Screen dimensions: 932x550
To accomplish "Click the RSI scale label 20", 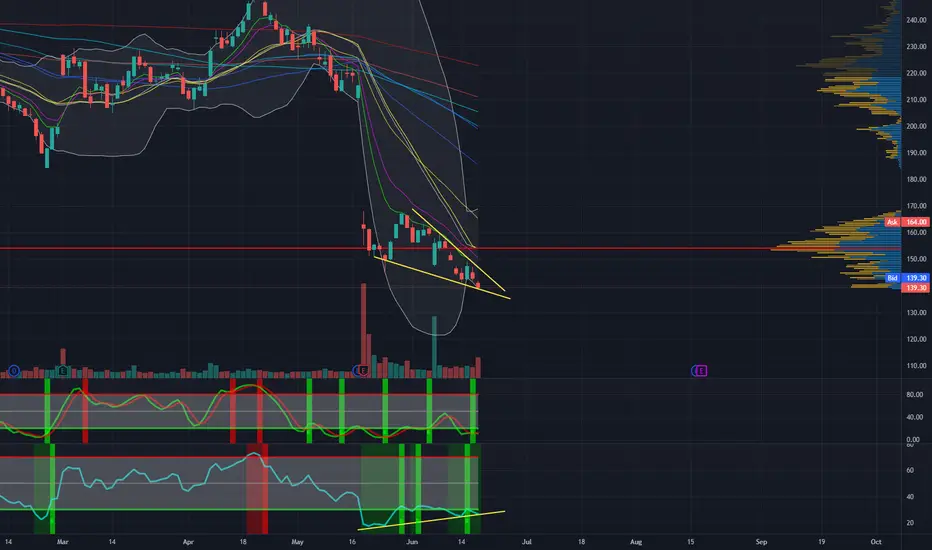I will coord(909,523).
